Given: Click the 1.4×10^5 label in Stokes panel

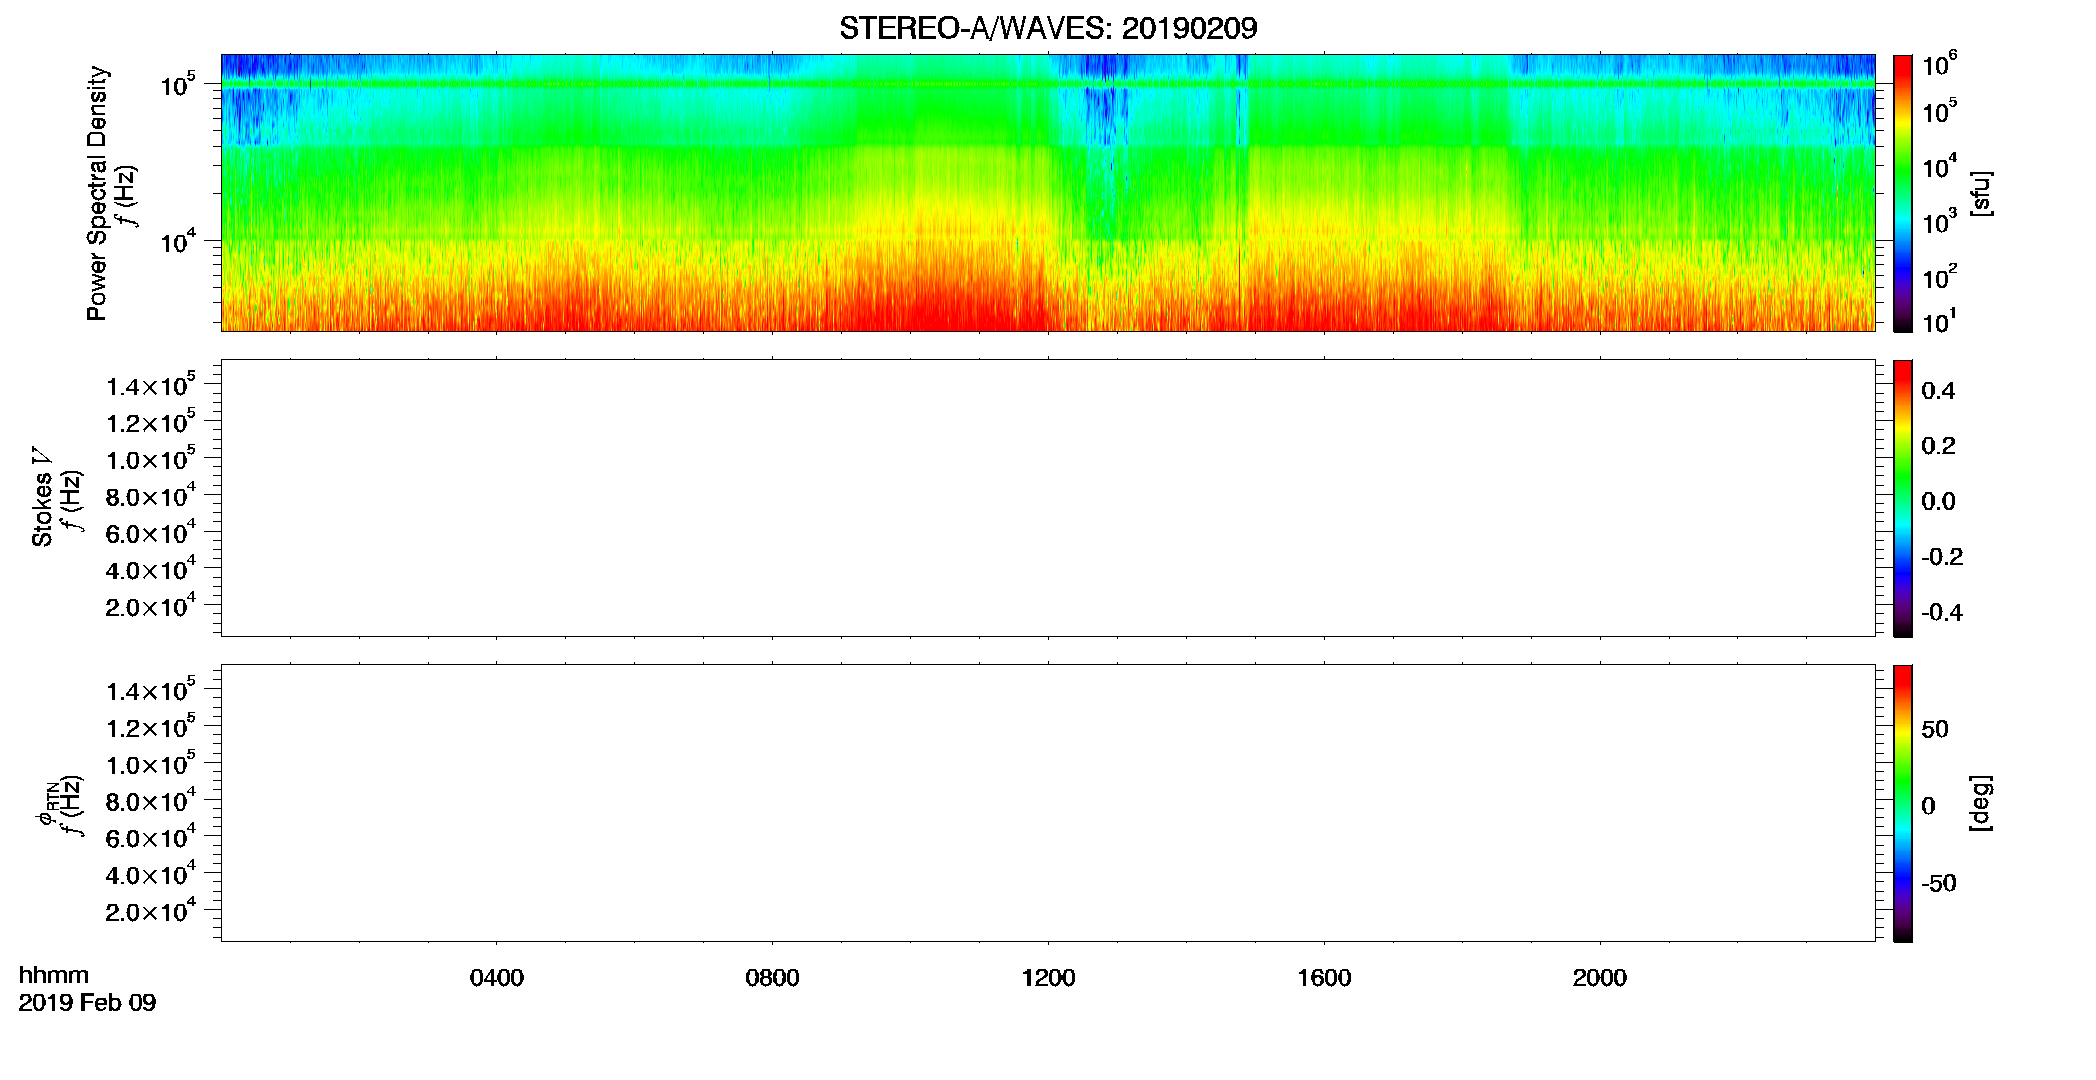Looking at the screenshot, I should click(150, 385).
